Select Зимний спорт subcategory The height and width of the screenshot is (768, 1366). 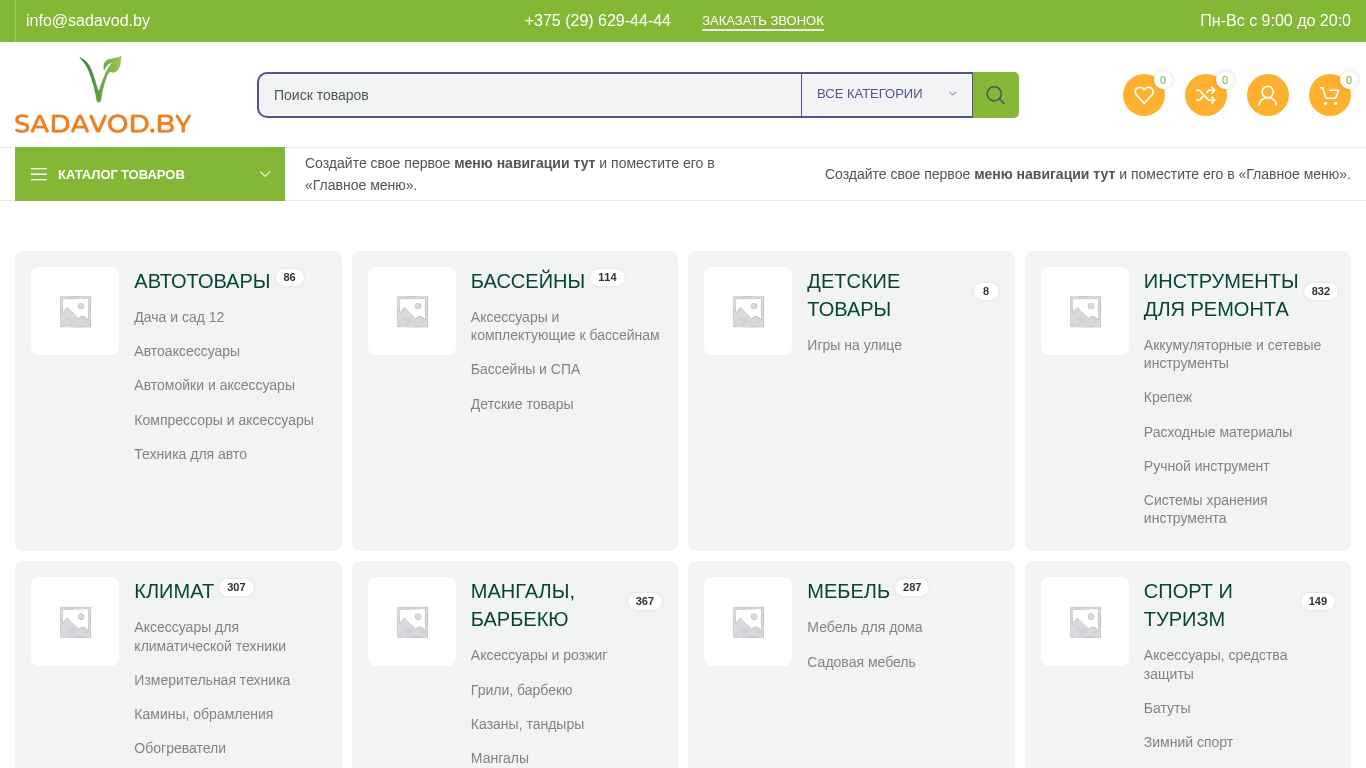[1188, 742]
